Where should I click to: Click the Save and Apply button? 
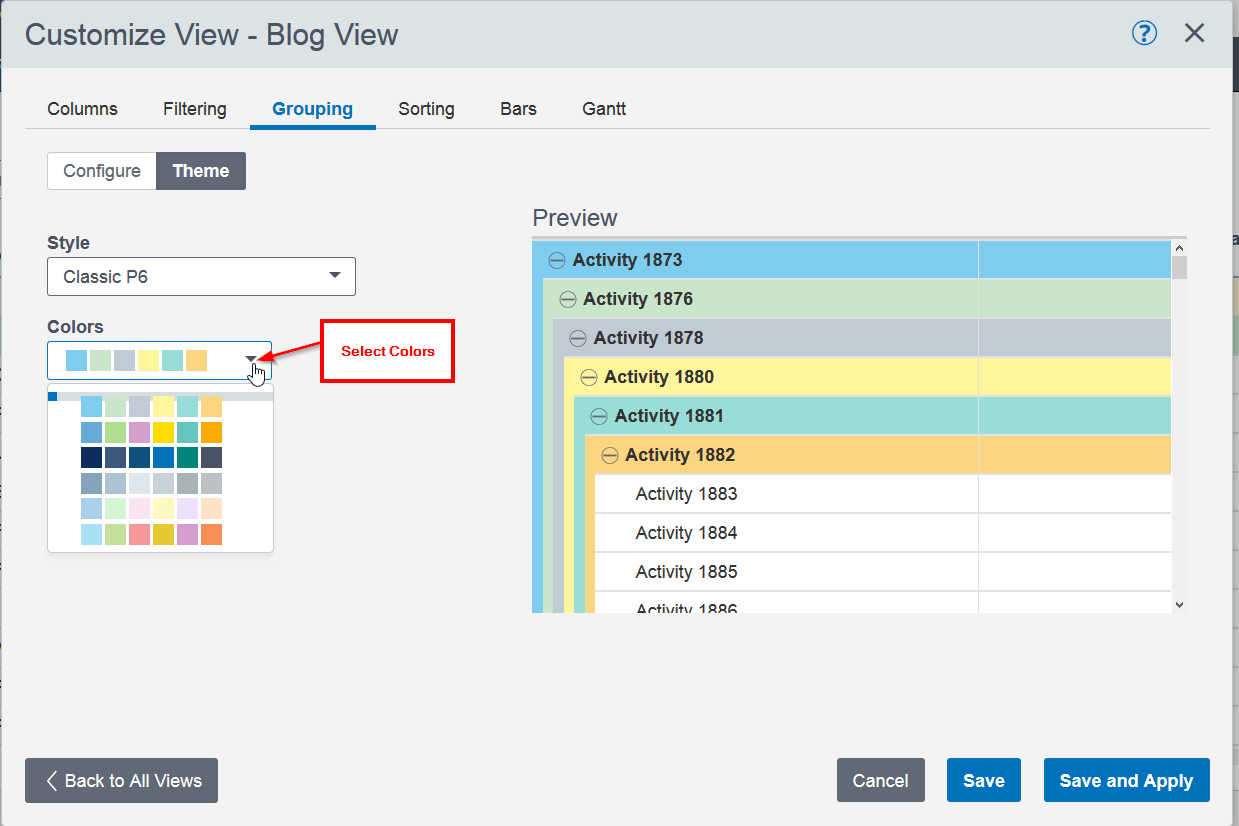point(1126,781)
